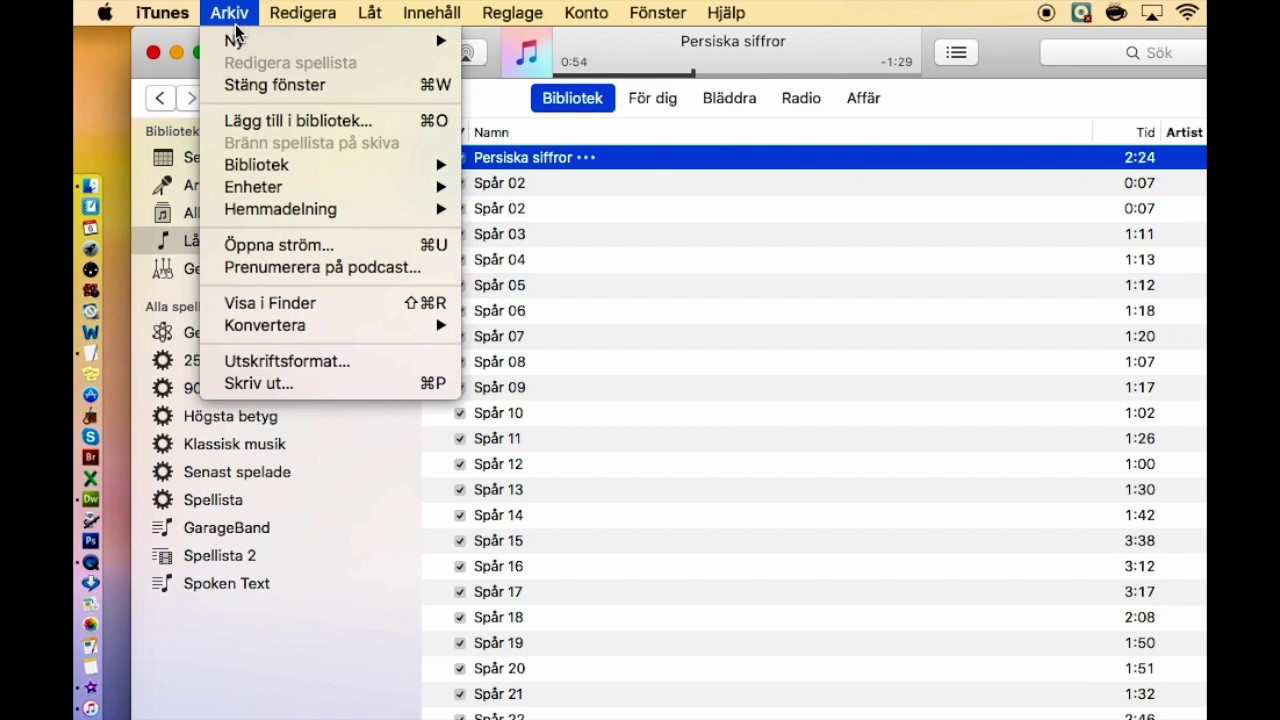Select the Bibliotek tab
Viewport: 1280px width, 720px height.
572,98
